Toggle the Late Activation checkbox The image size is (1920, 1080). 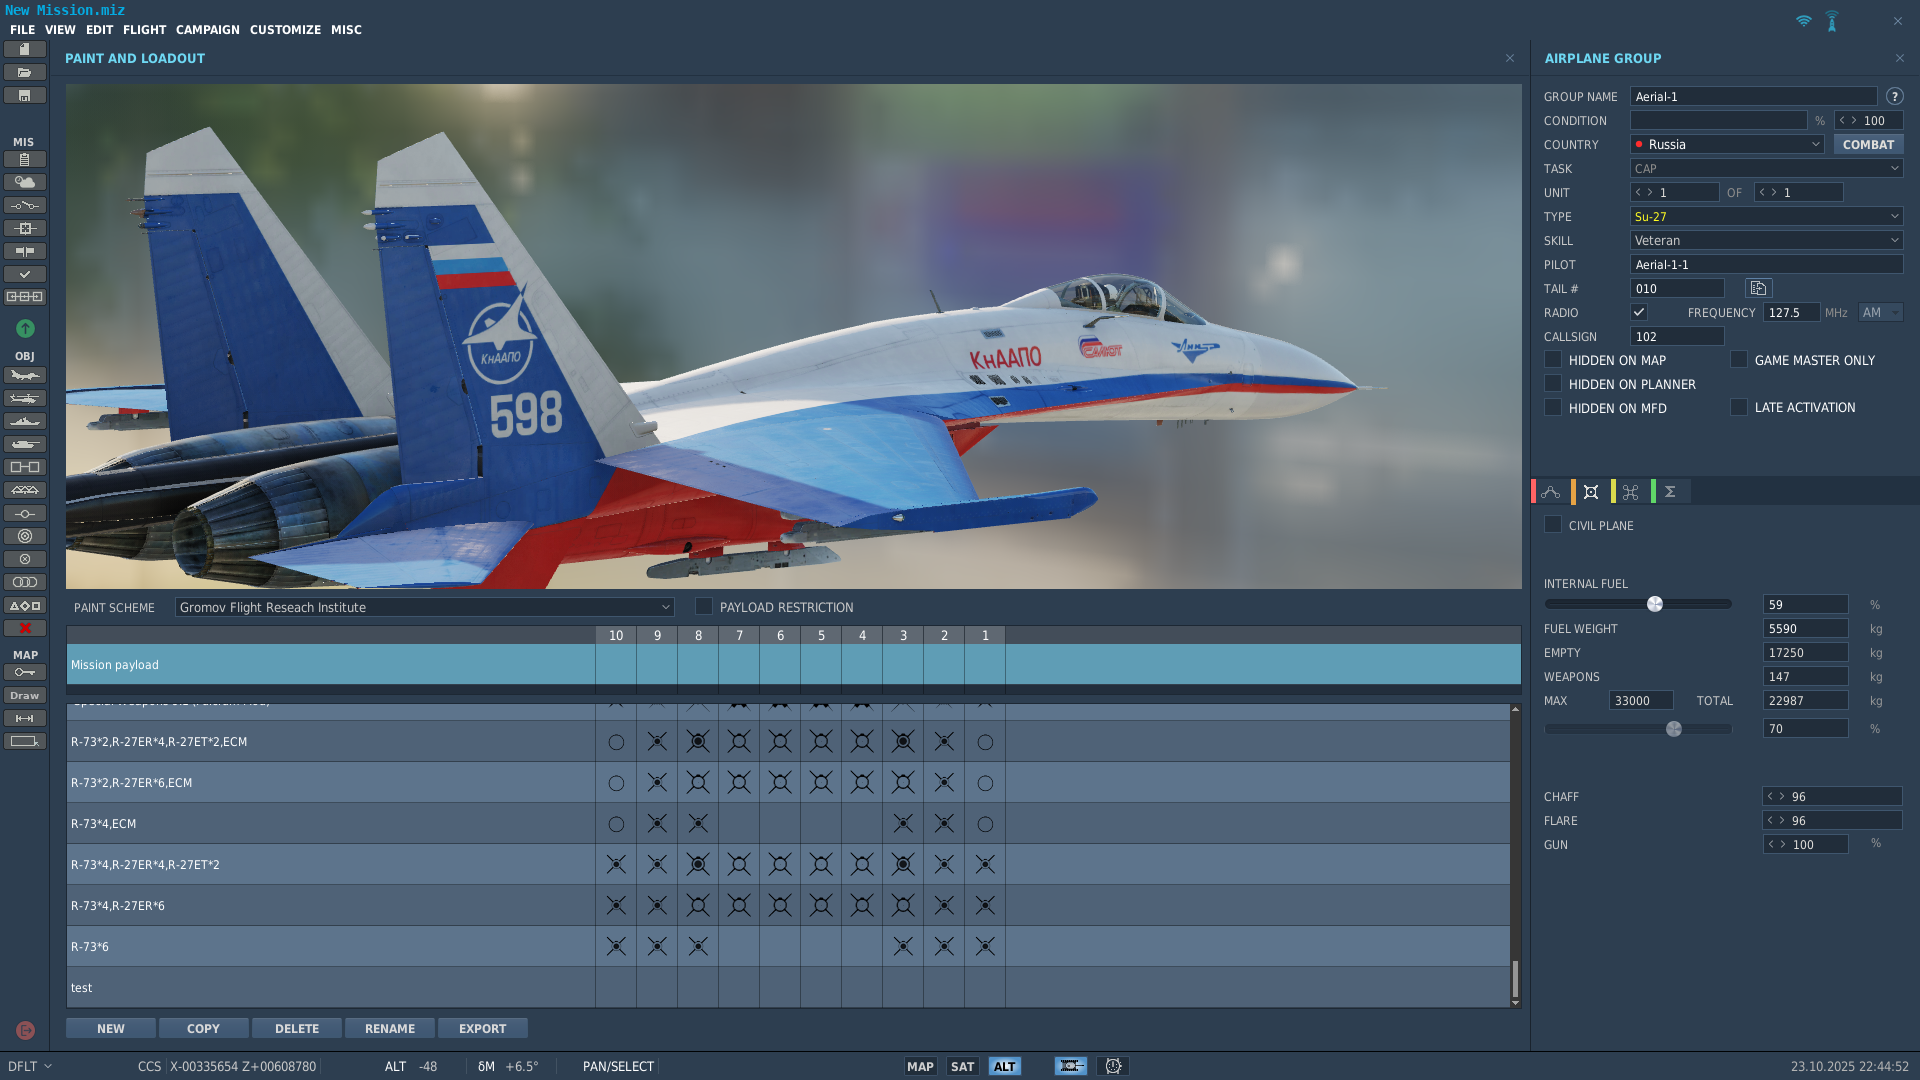pos(1739,408)
